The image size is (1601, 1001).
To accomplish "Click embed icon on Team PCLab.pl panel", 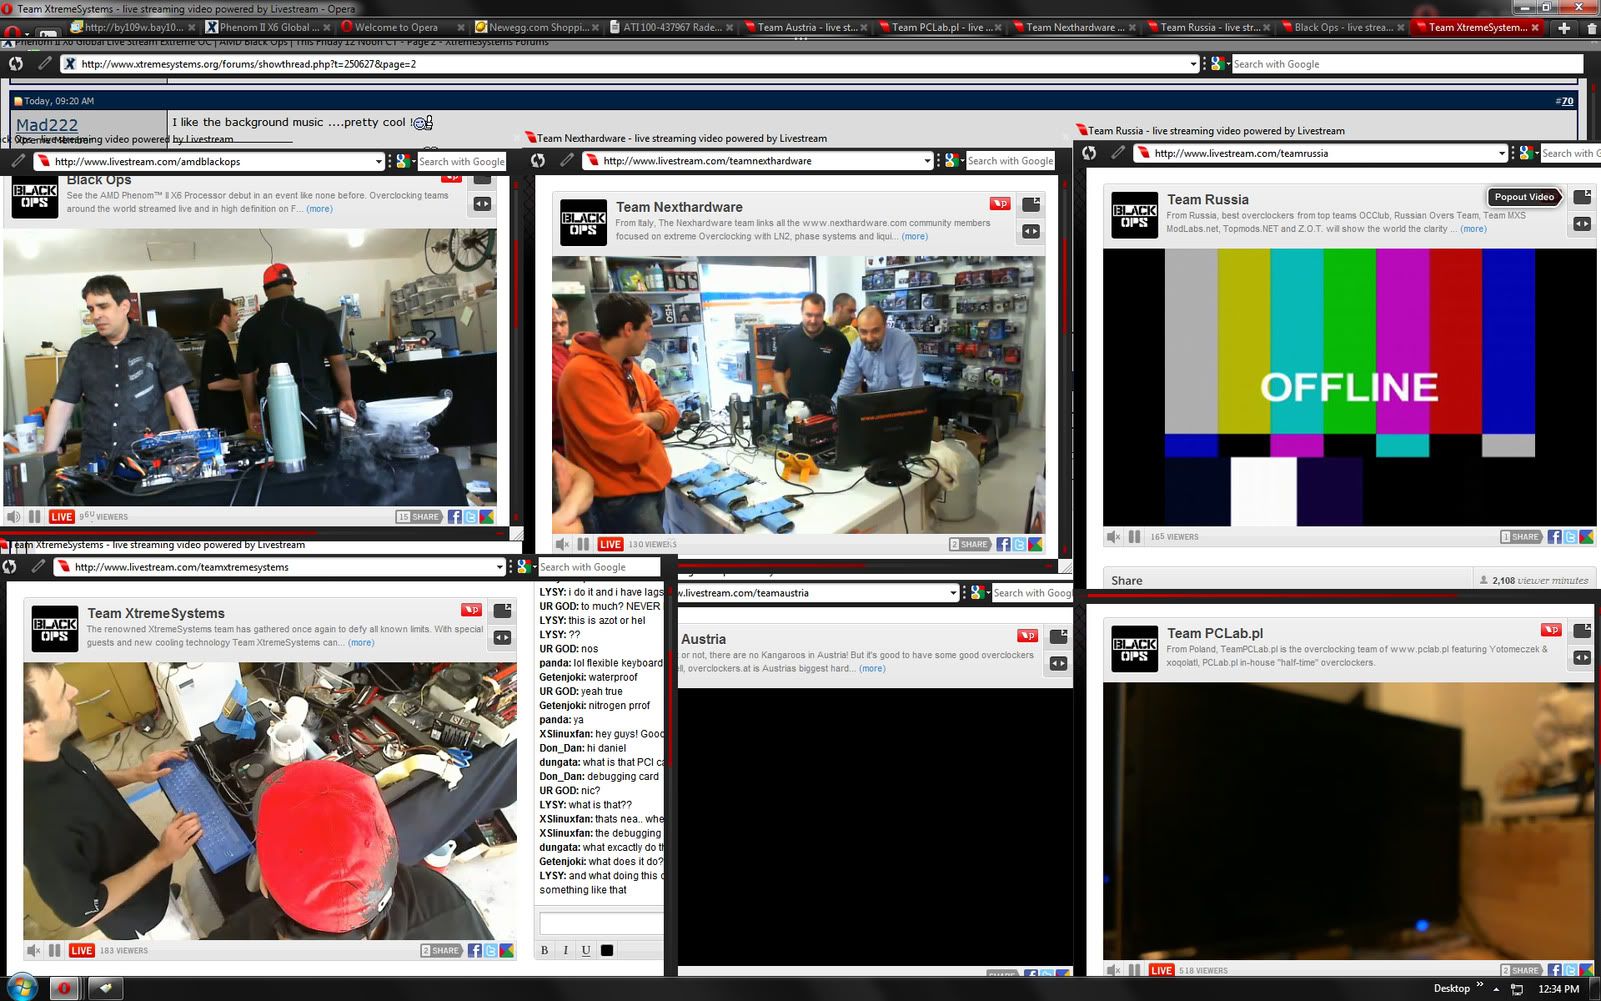I will click(x=1581, y=657).
